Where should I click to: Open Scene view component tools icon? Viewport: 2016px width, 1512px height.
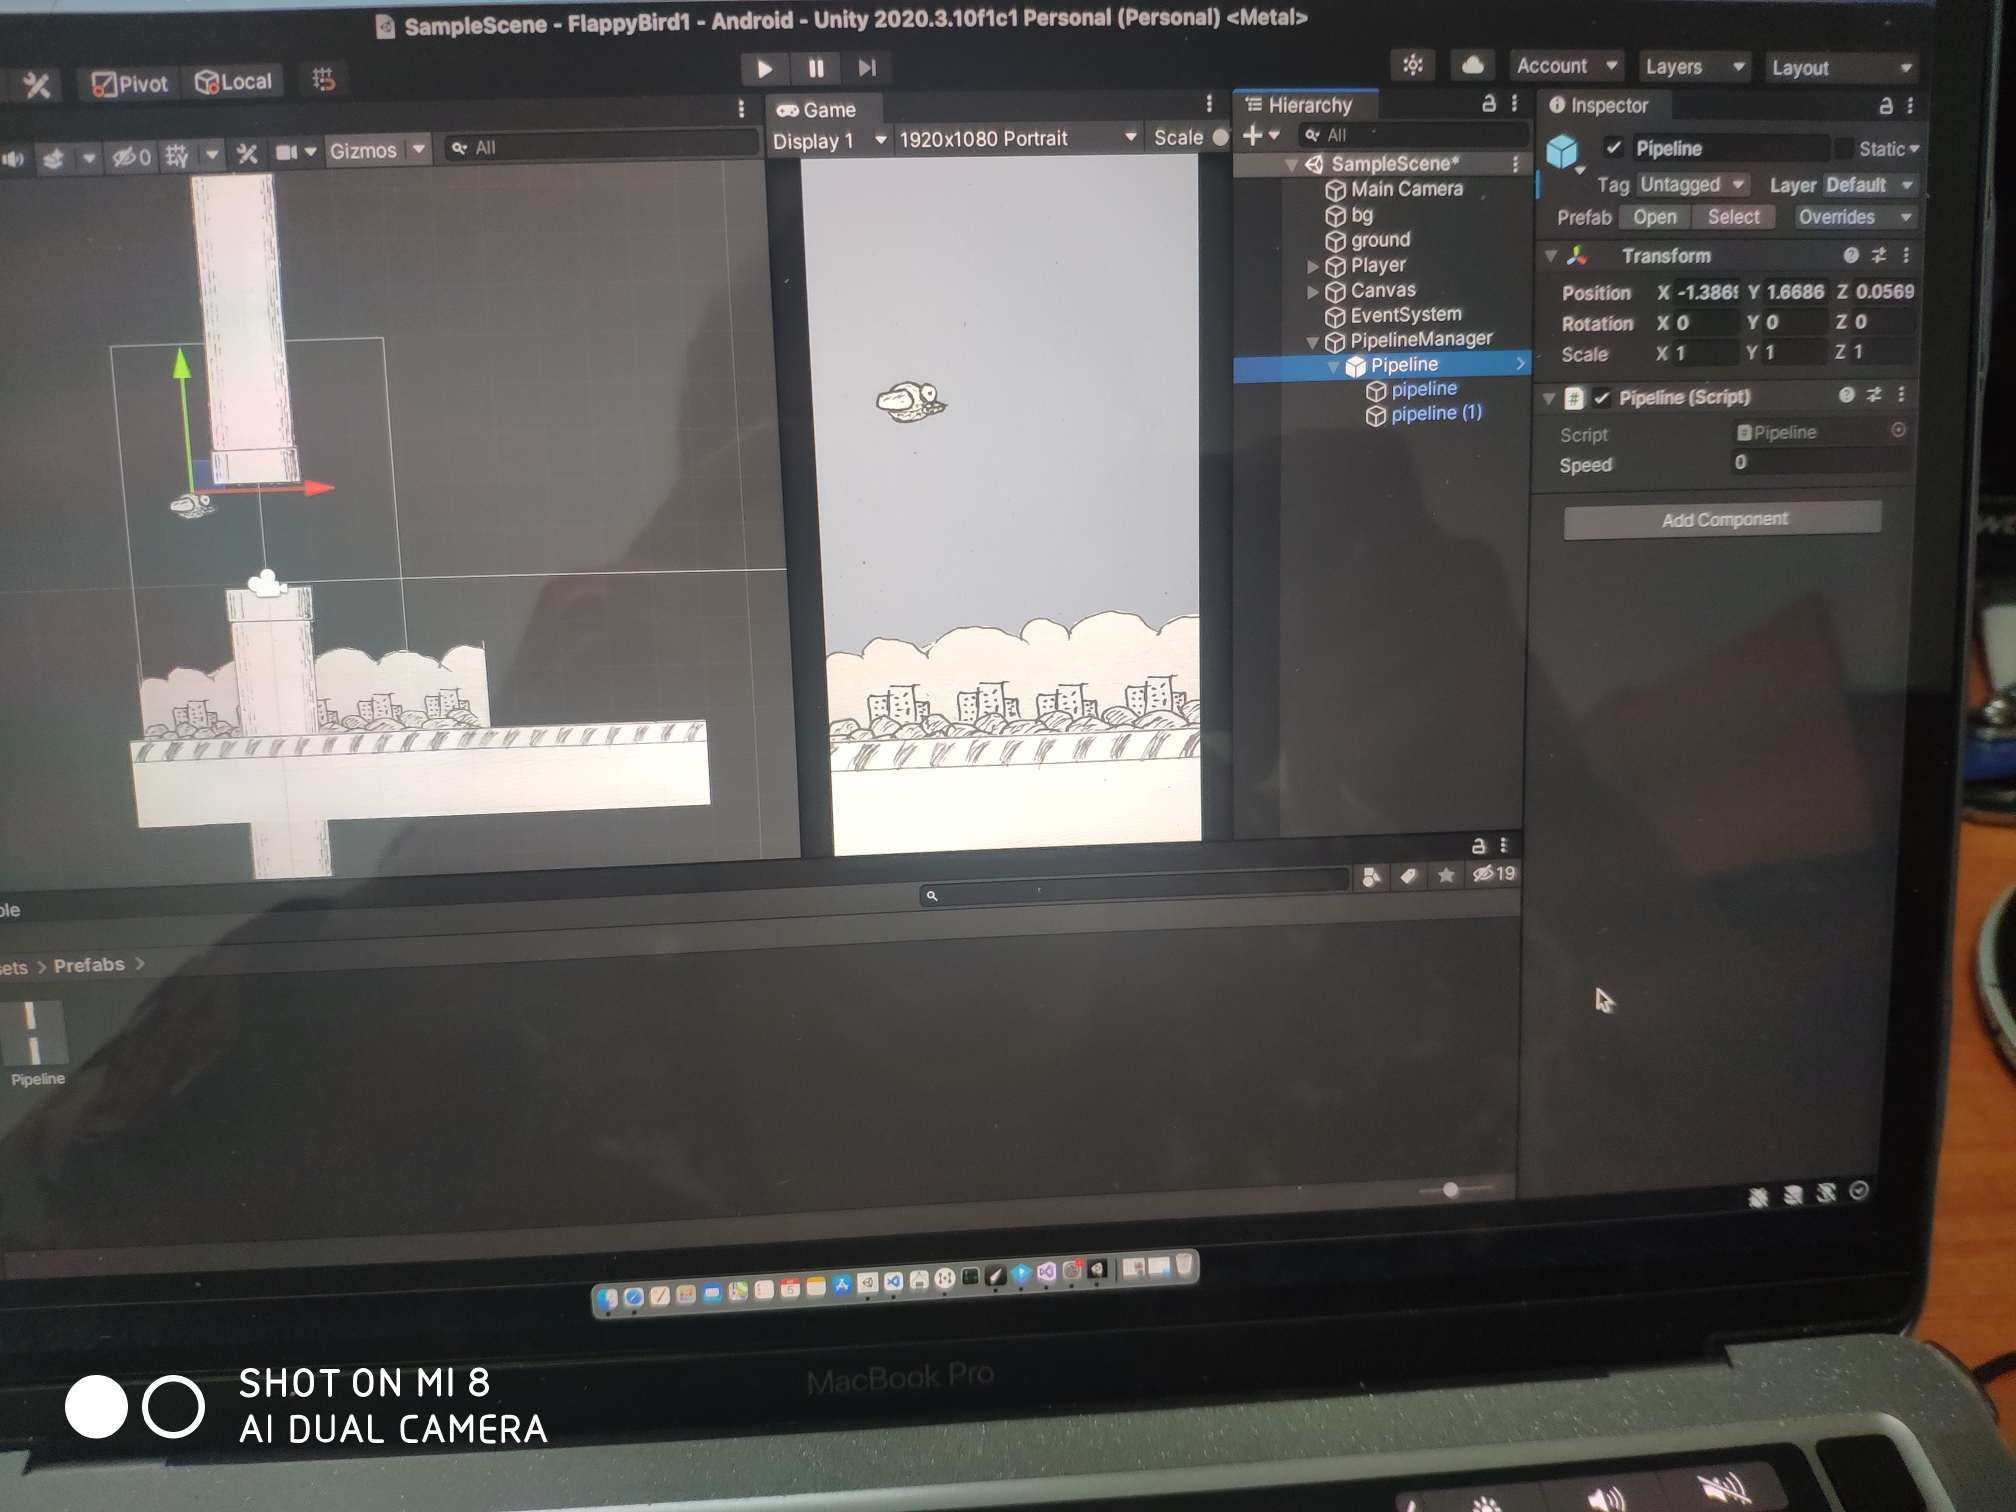tap(247, 153)
